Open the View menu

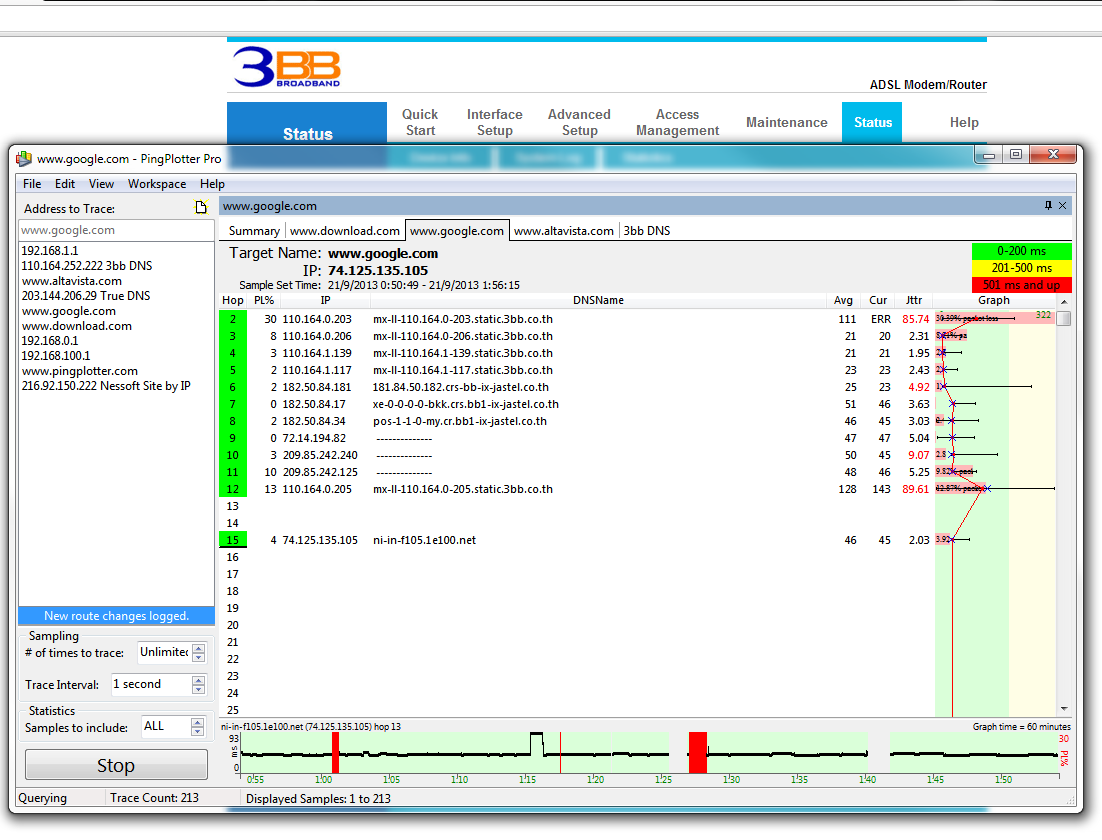click(x=101, y=183)
